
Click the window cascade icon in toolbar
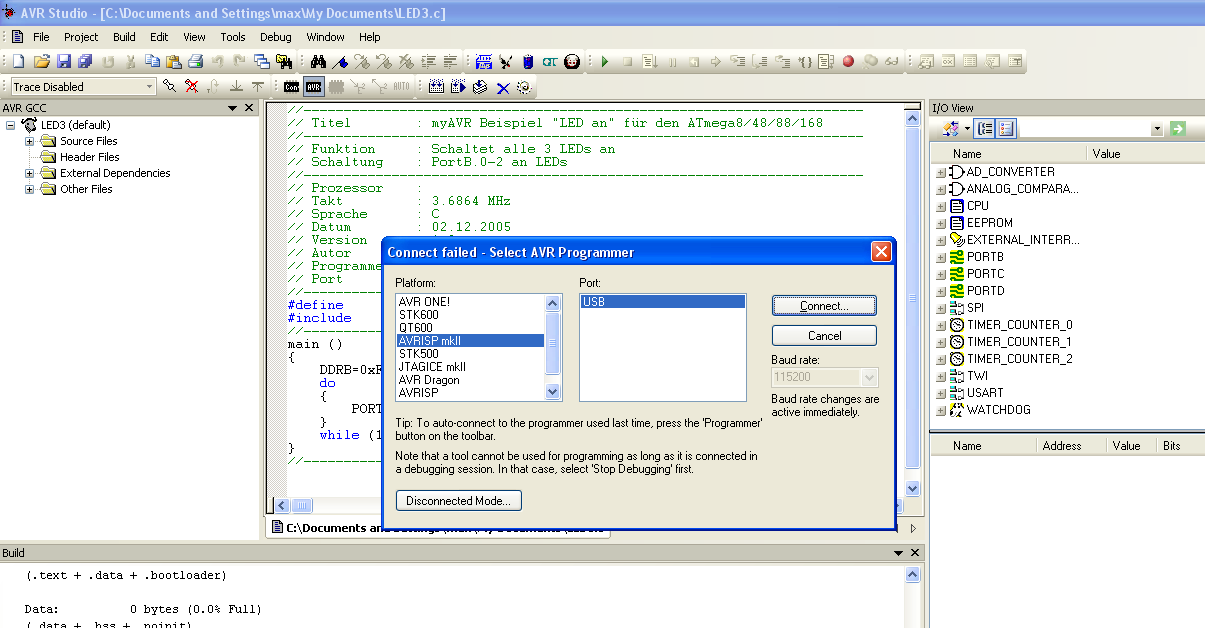[x=262, y=61]
